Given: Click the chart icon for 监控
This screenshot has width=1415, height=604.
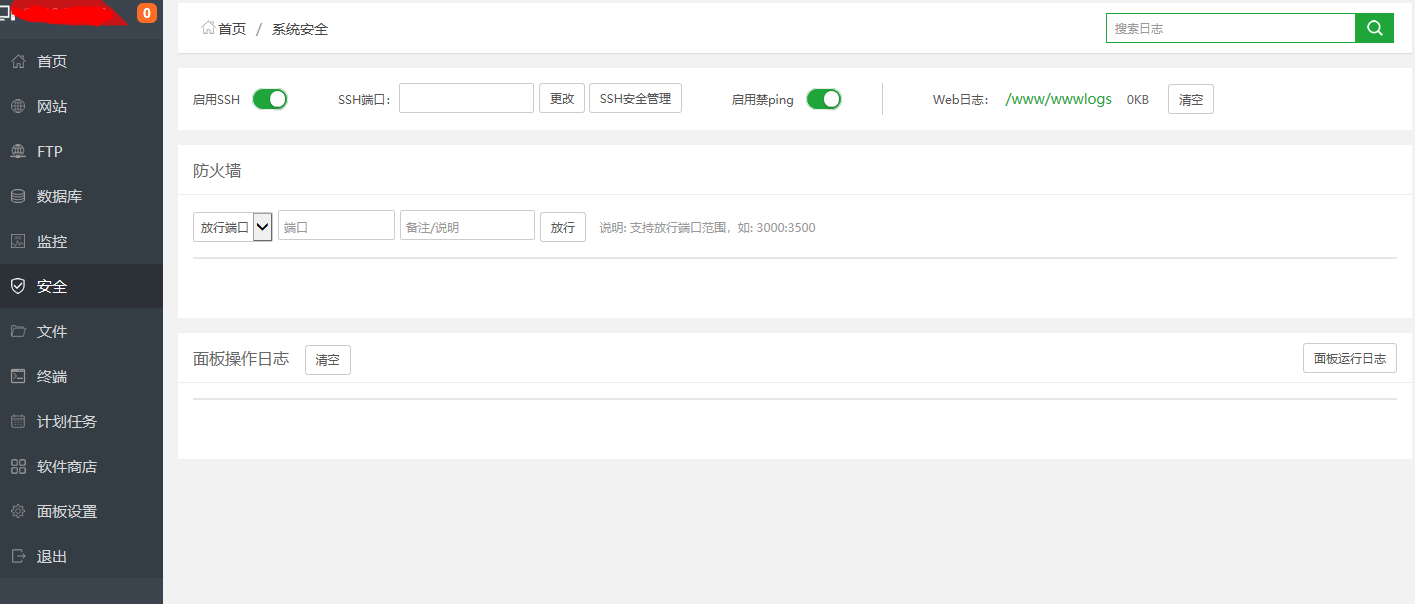Looking at the screenshot, I should (x=18, y=242).
